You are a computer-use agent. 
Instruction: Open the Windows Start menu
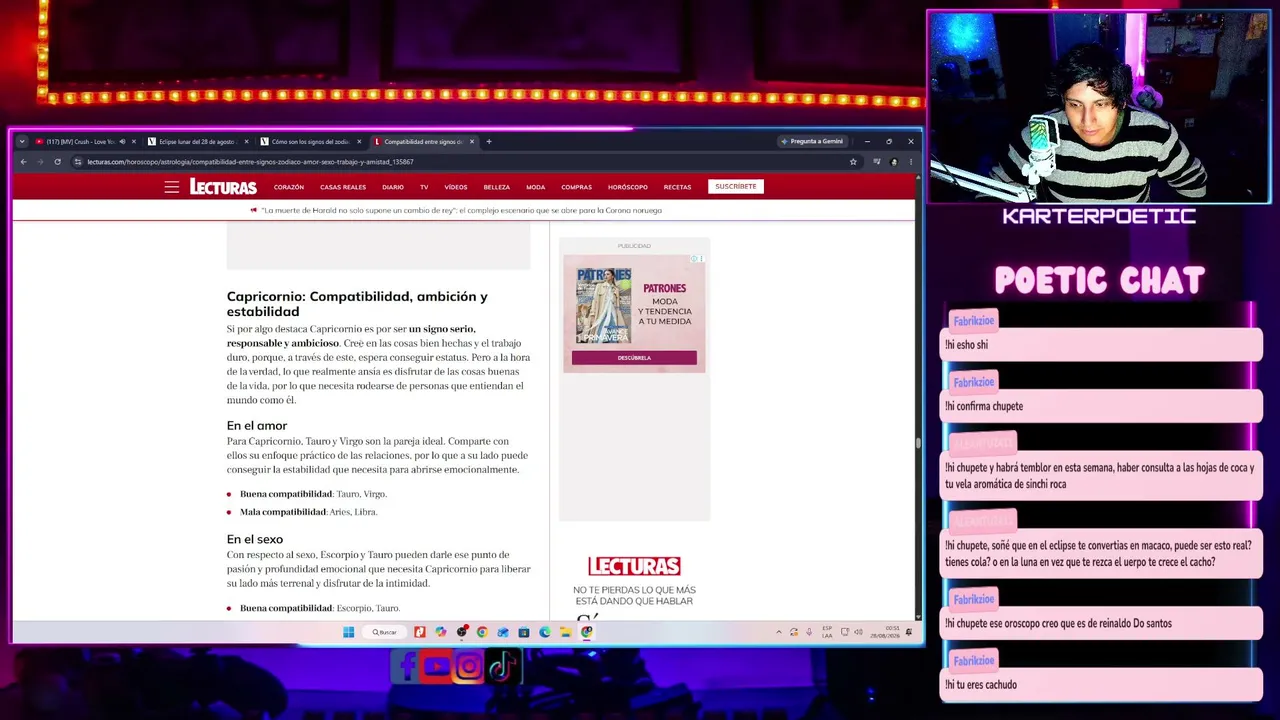(348, 632)
